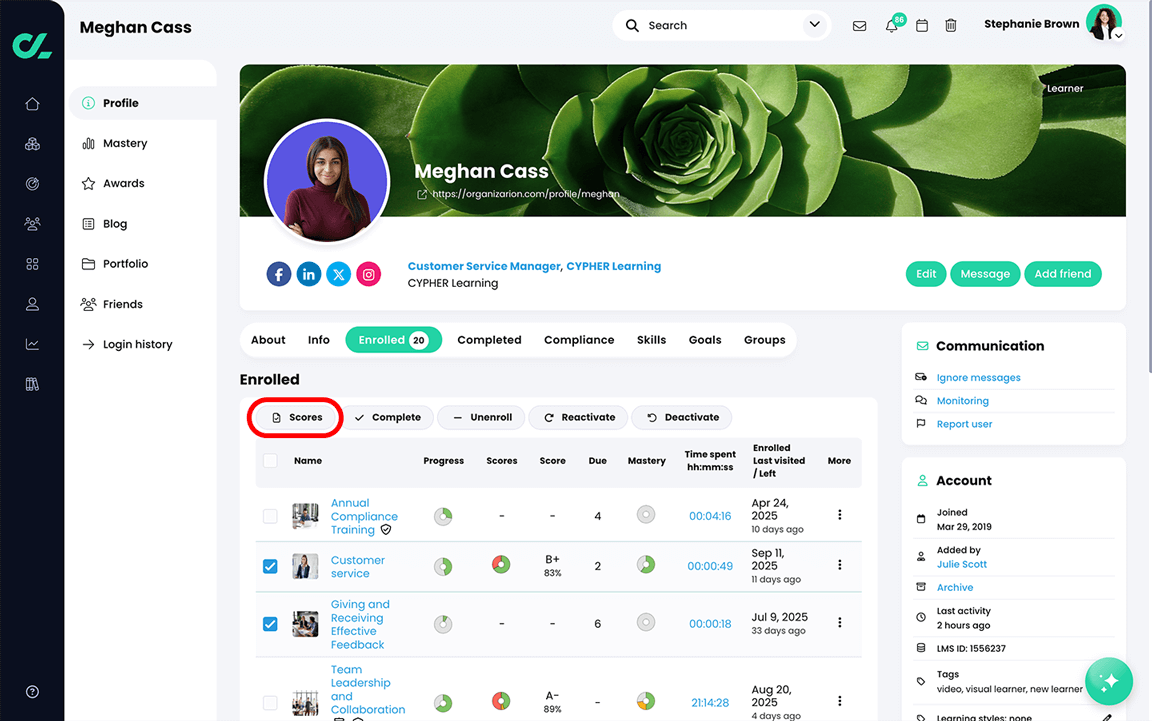Click the trash icon in the top bar

pos(951,25)
